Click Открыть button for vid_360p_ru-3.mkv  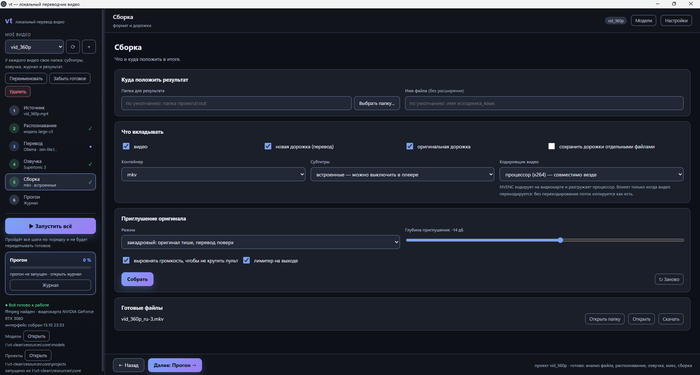point(641,319)
